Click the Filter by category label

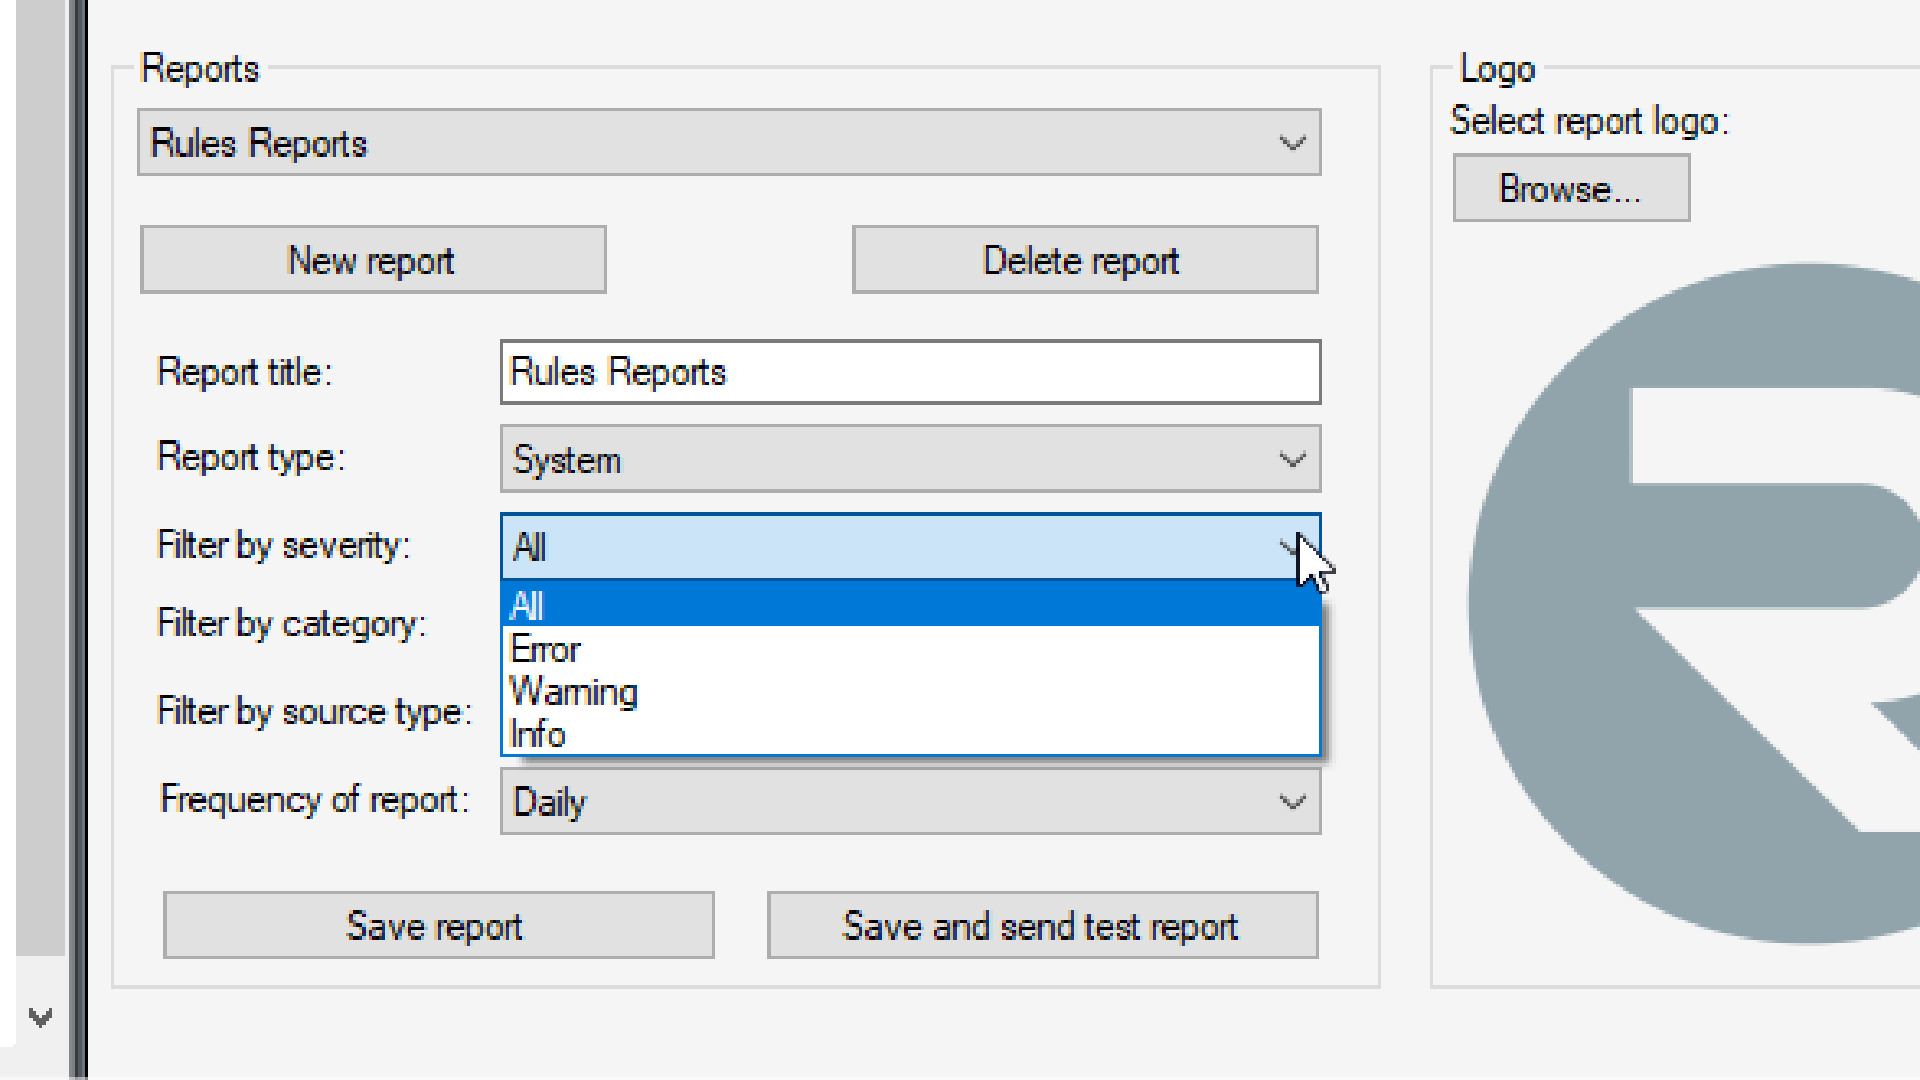292,624
